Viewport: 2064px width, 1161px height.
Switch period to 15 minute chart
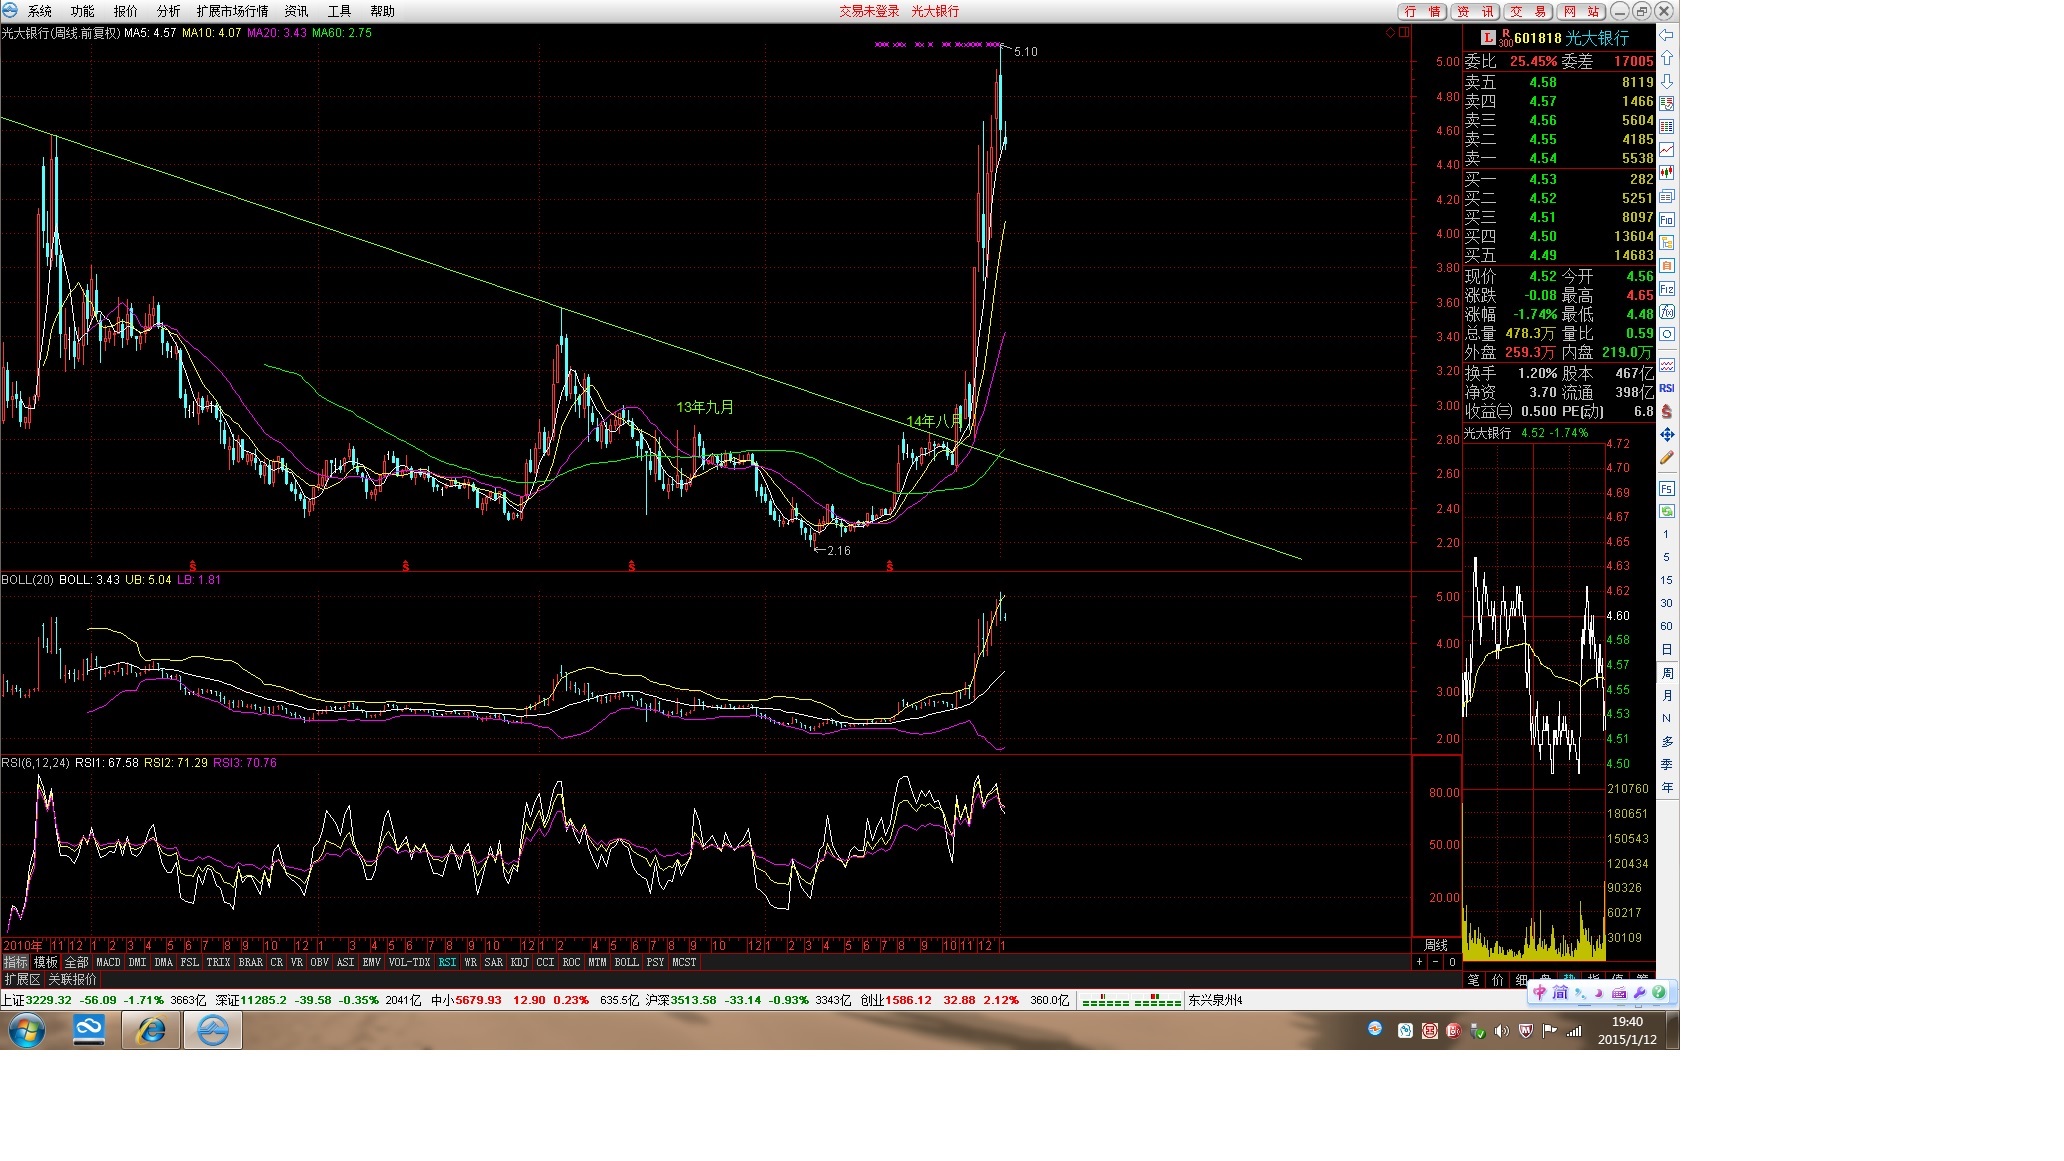tap(1667, 580)
